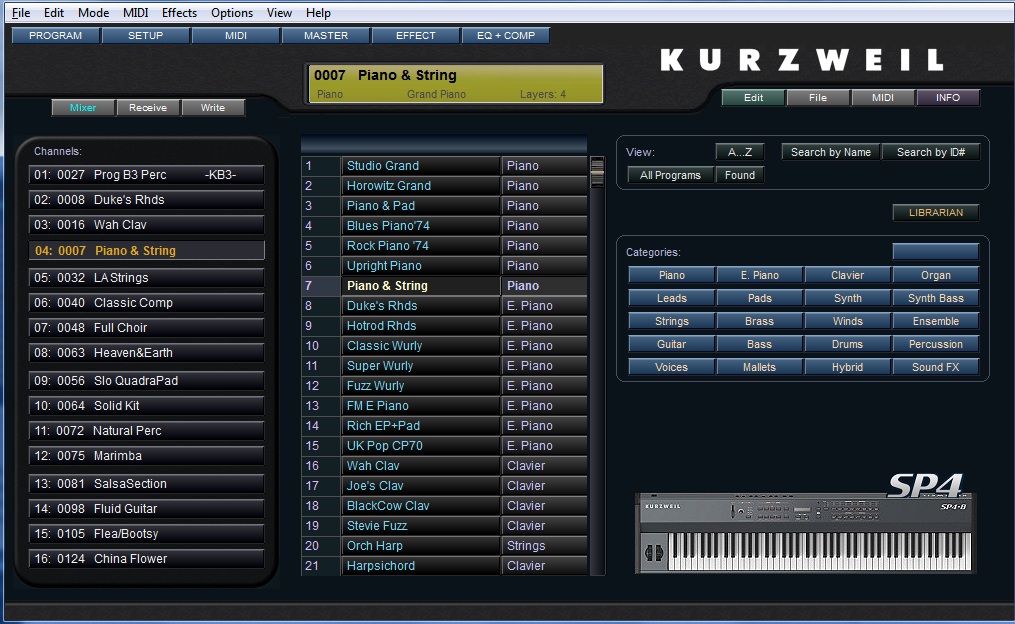The height and width of the screenshot is (624, 1015).
Task: Filter by the Sound FX category
Action: [935, 368]
